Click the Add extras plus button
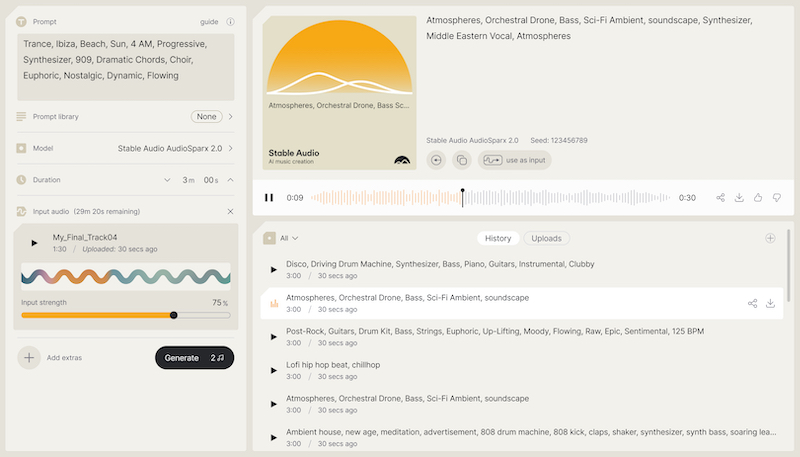The height and width of the screenshot is (457, 800). 29,358
